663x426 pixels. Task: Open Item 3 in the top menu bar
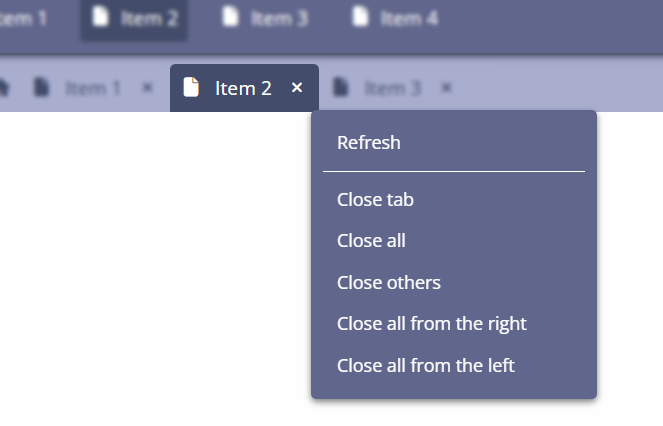279,18
